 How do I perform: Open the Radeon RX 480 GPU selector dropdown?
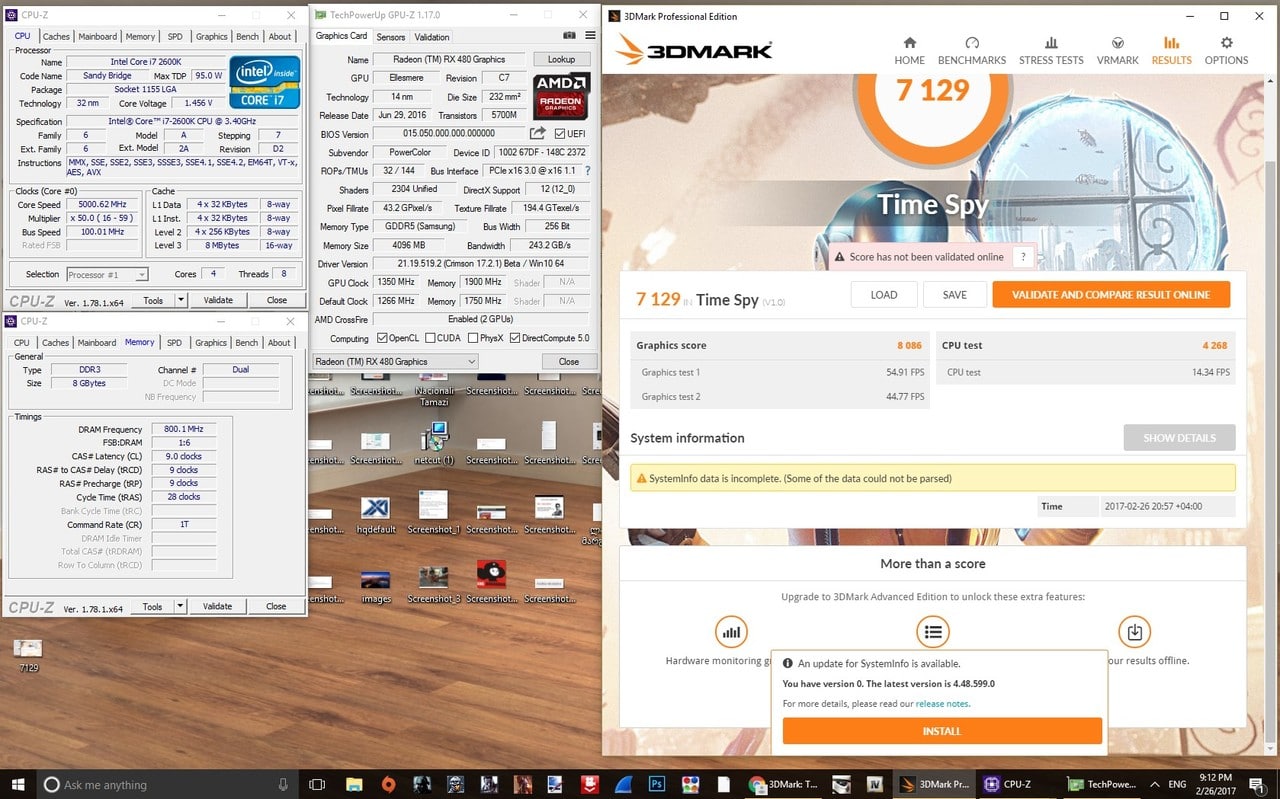pos(395,361)
